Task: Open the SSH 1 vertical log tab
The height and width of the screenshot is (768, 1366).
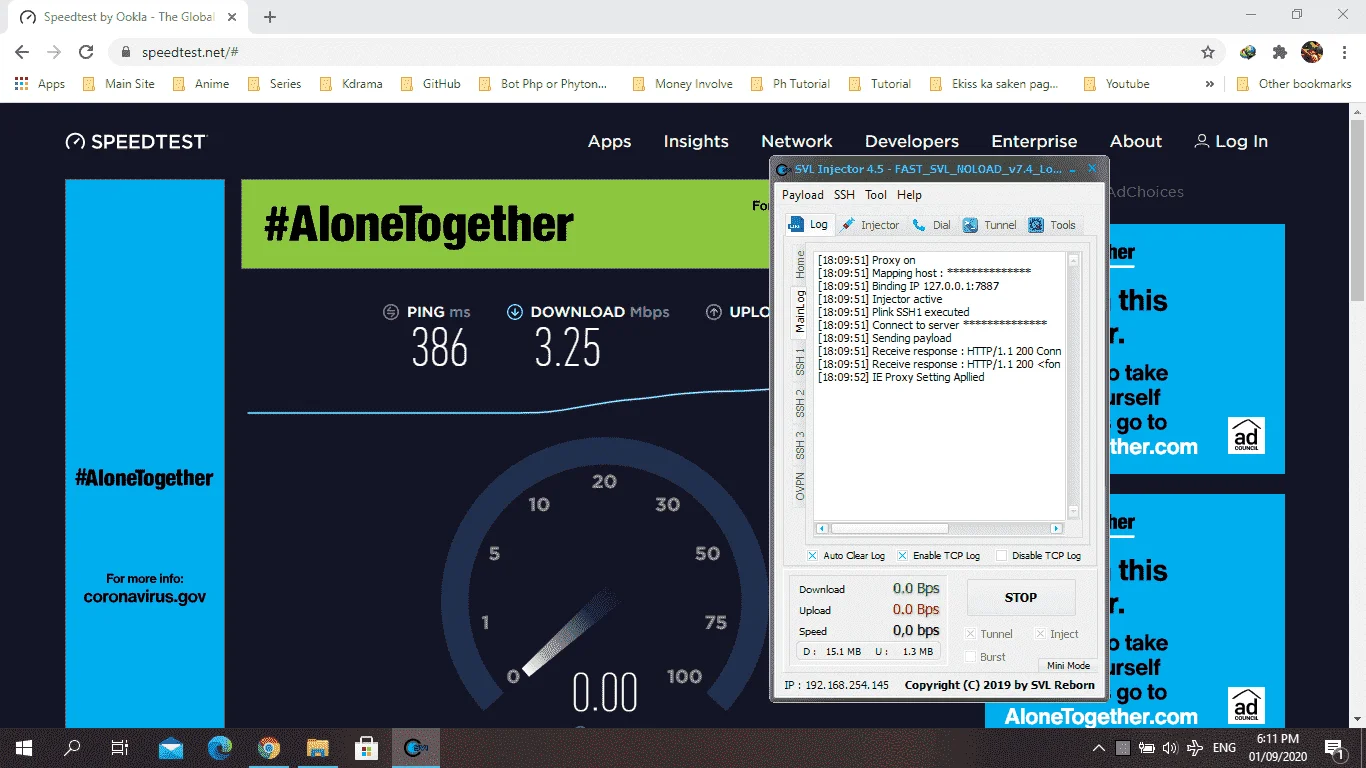Action: [x=800, y=361]
